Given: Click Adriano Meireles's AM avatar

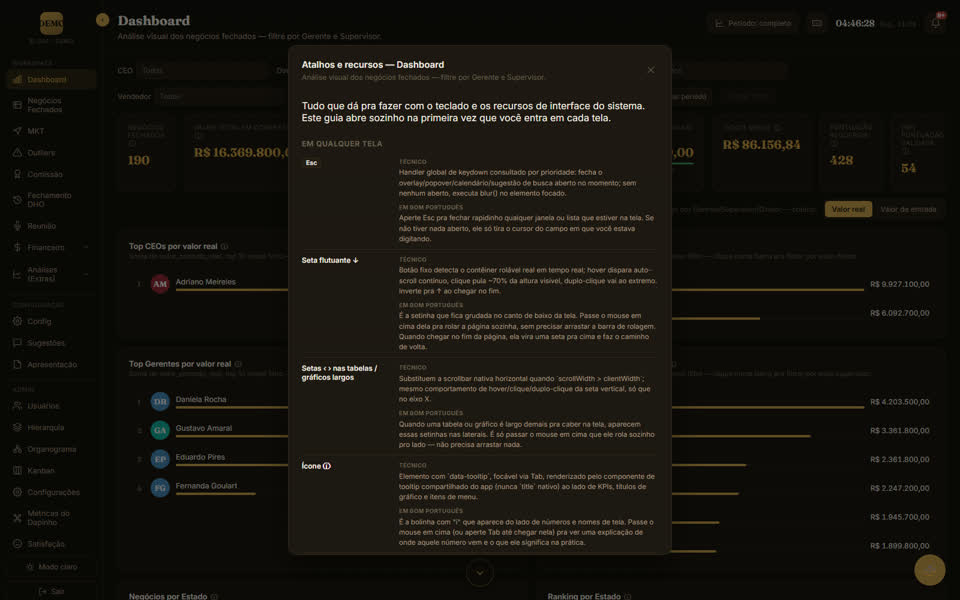Looking at the screenshot, I should coord(160,283).
